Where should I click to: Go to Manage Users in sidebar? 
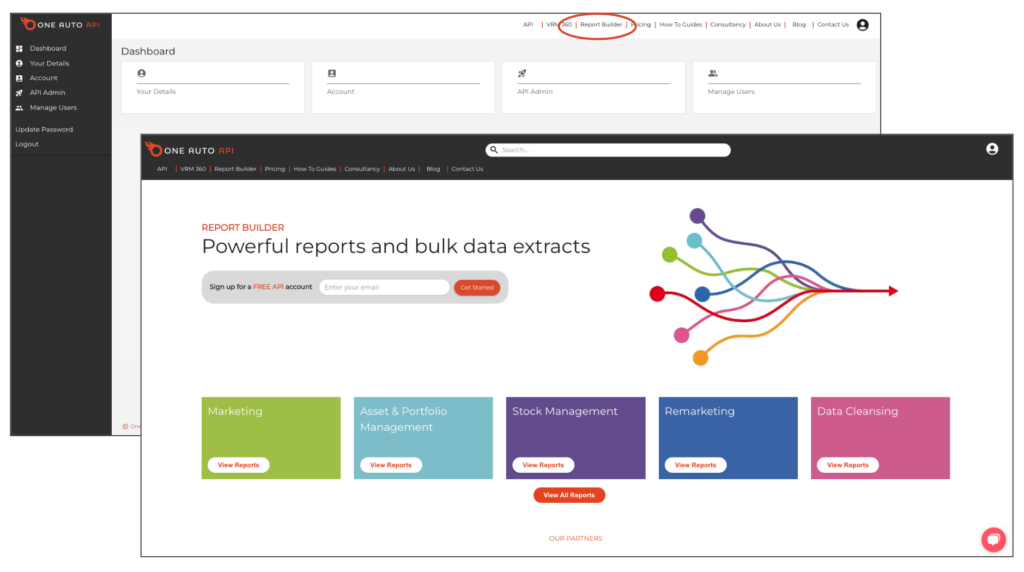click(x=53, y=108)
